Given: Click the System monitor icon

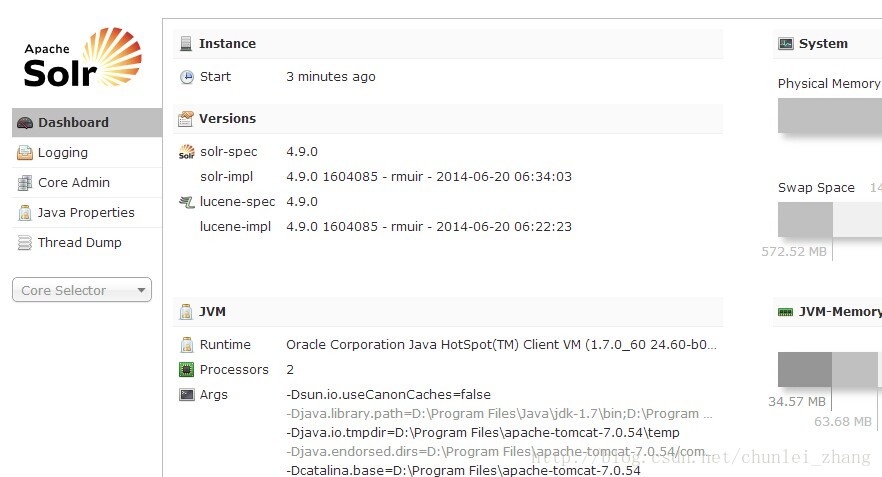Looking at the screenshot, I should [x=786, y=43].
